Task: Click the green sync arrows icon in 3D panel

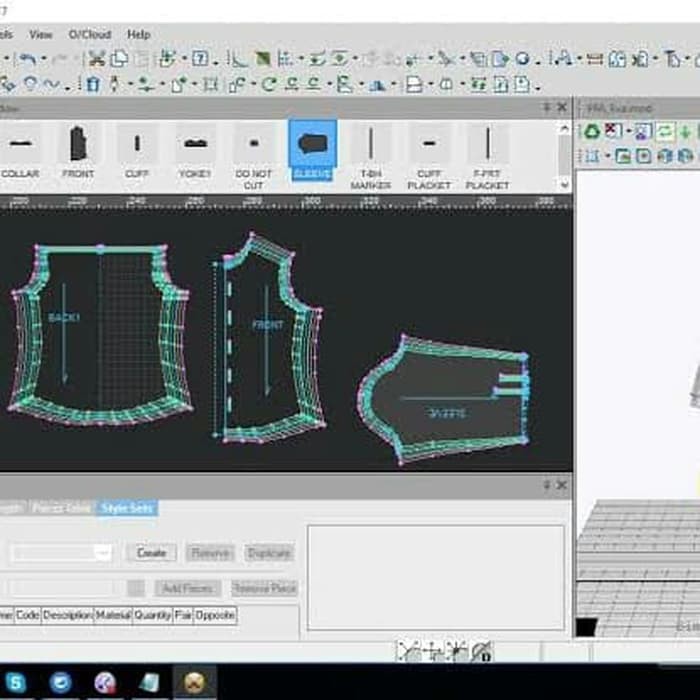Action: click(x=664, y=132)
